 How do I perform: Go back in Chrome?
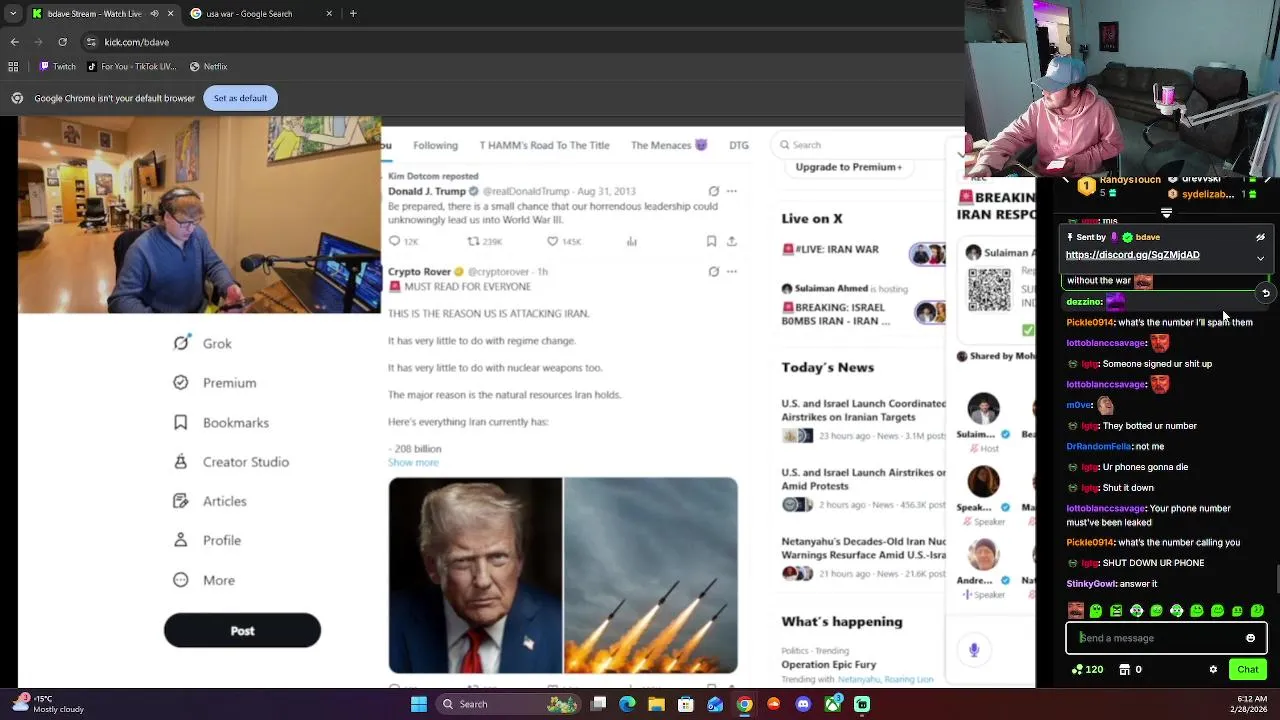click(14, 42)
